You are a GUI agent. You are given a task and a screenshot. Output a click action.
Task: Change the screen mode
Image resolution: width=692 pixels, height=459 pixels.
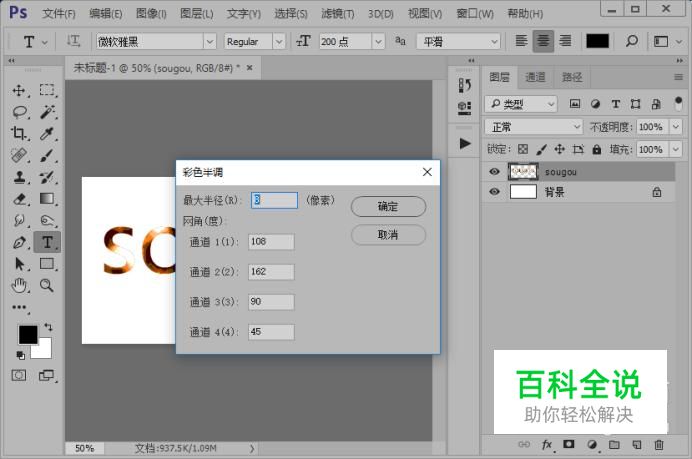[47, 376]
